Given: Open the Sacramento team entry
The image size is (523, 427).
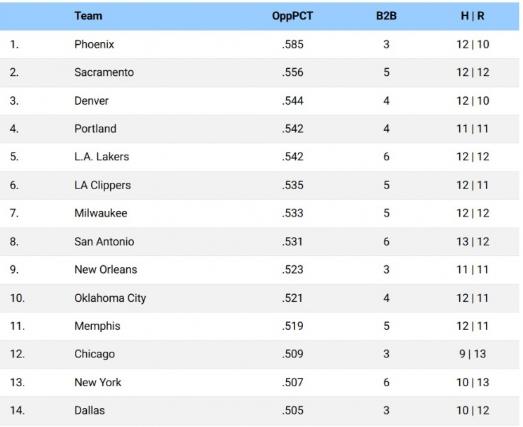Looking at the screenshot, I should click(104, 72).
